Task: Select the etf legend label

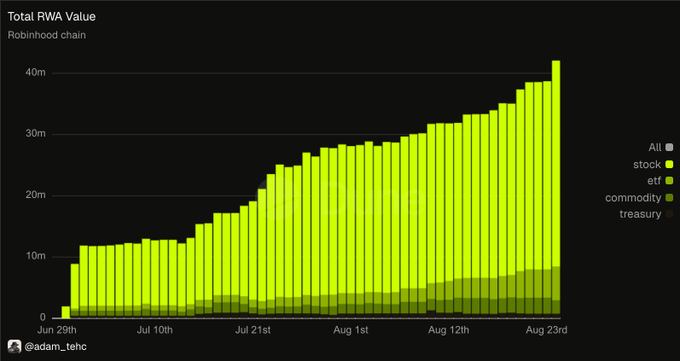Action: [654, 181]
